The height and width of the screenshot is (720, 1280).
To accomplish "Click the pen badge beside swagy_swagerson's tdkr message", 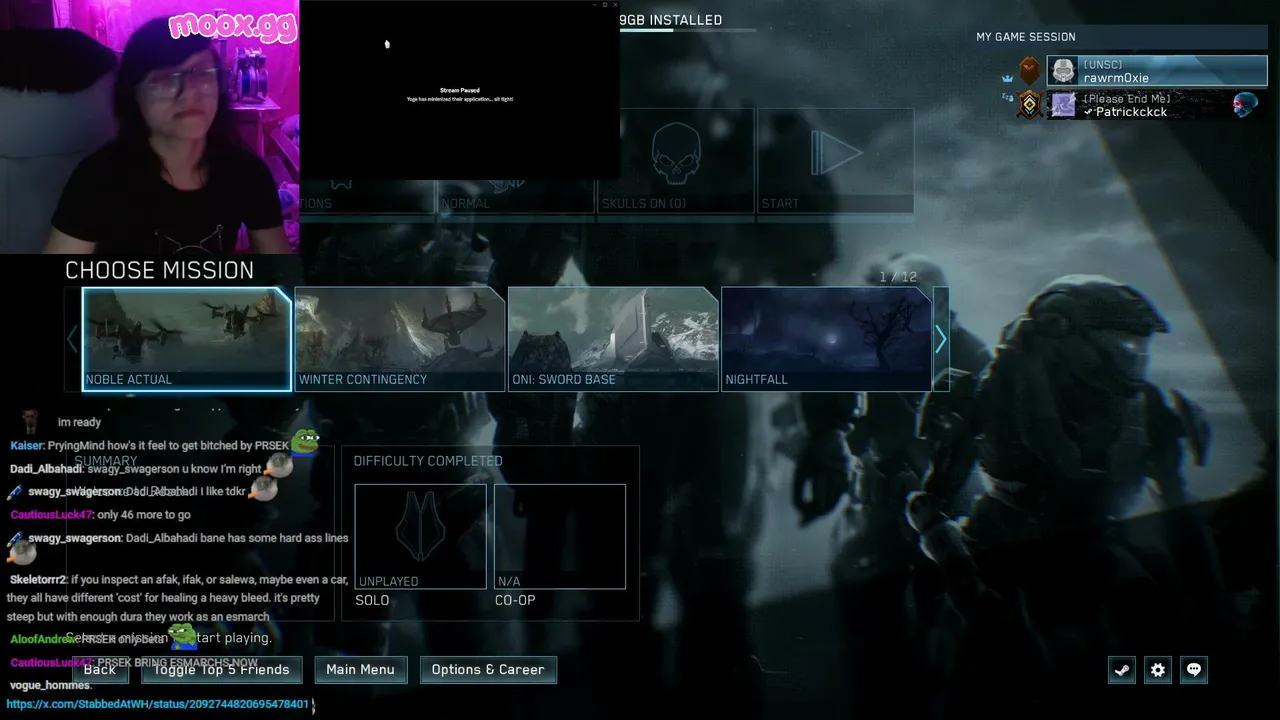I will coord(14,492).
